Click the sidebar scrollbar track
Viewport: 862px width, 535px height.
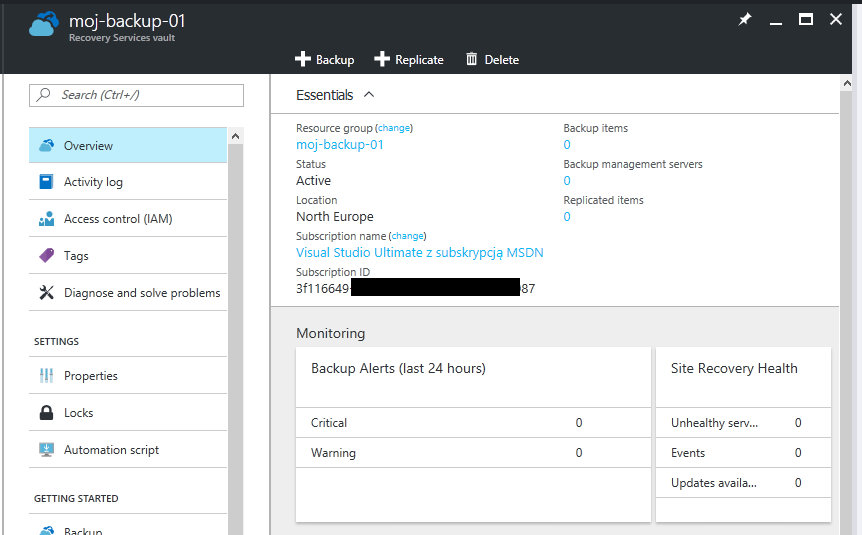tap(235, 339)
